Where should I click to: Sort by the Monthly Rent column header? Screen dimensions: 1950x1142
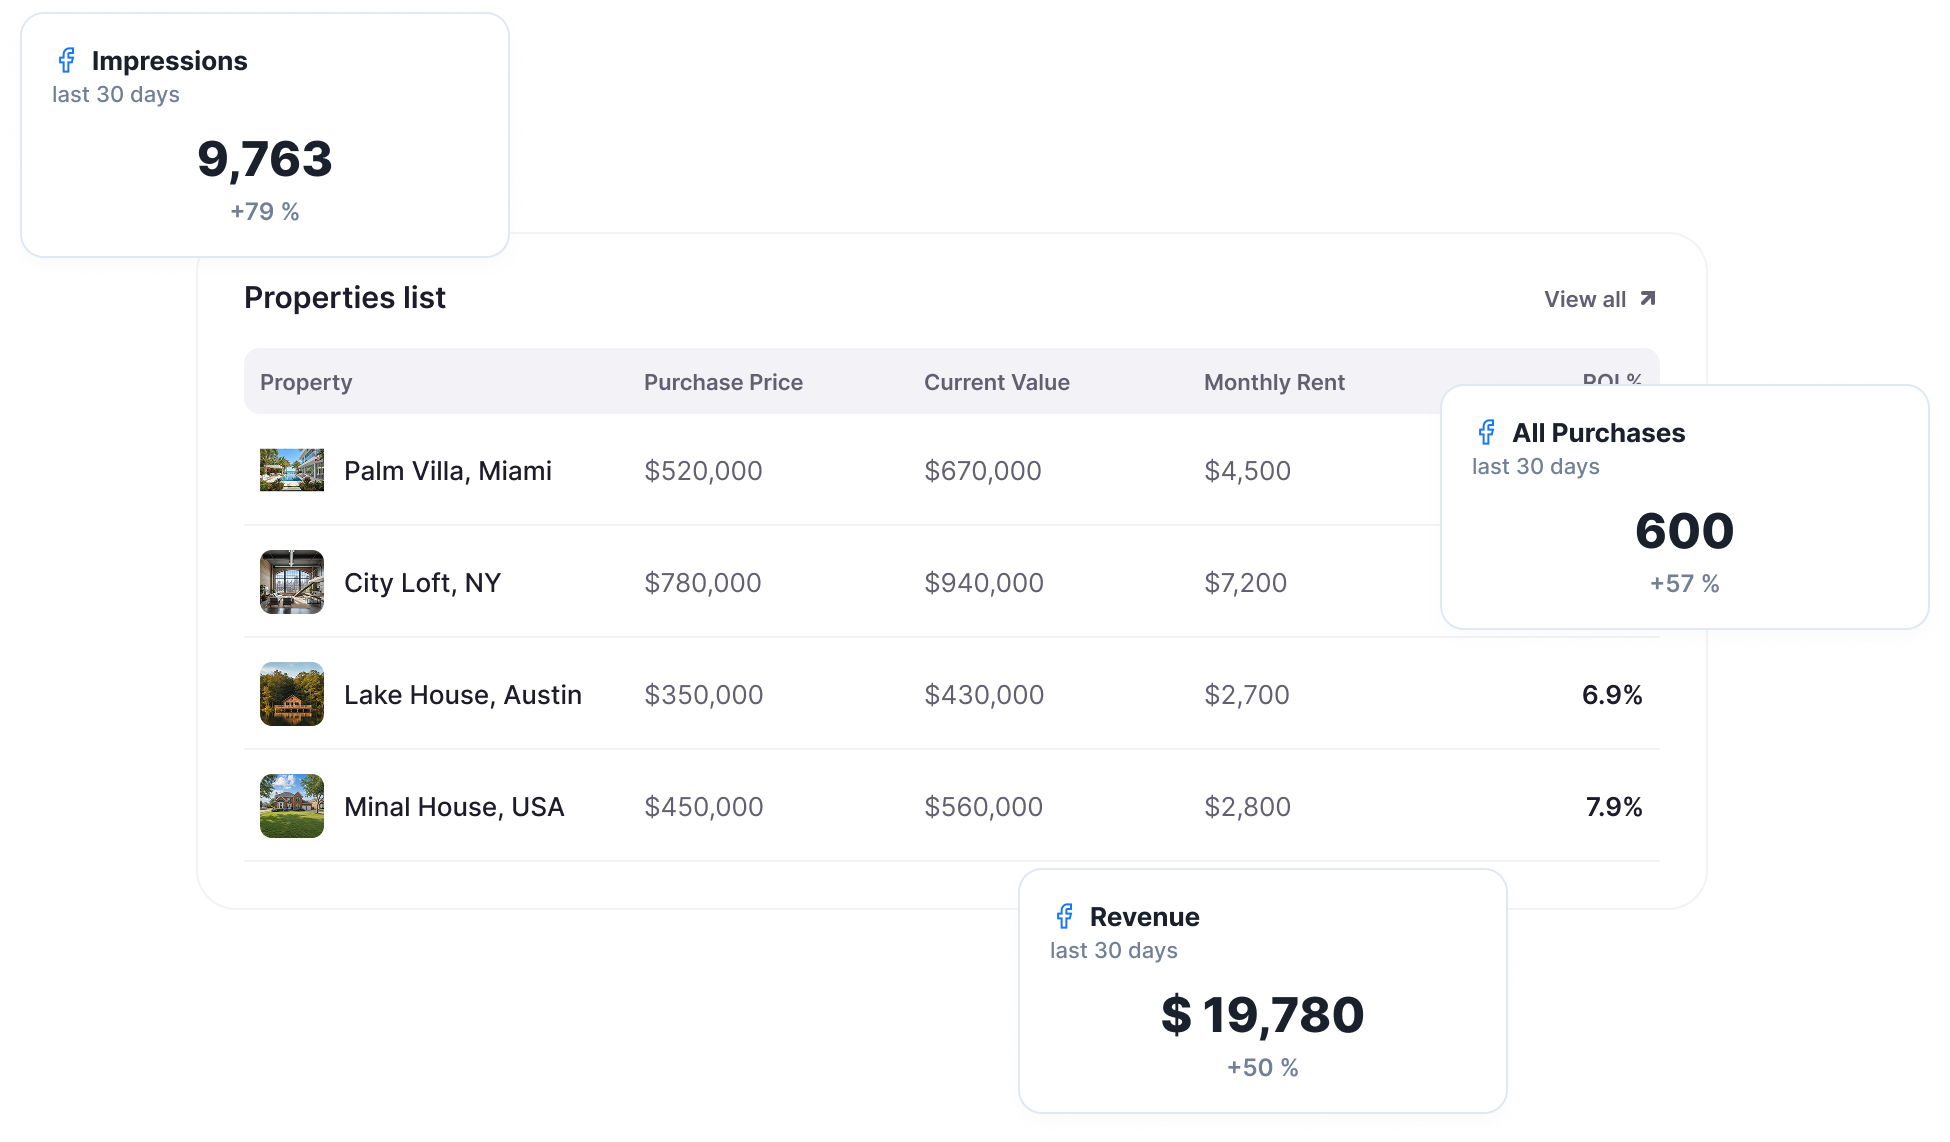point(1274,382)
